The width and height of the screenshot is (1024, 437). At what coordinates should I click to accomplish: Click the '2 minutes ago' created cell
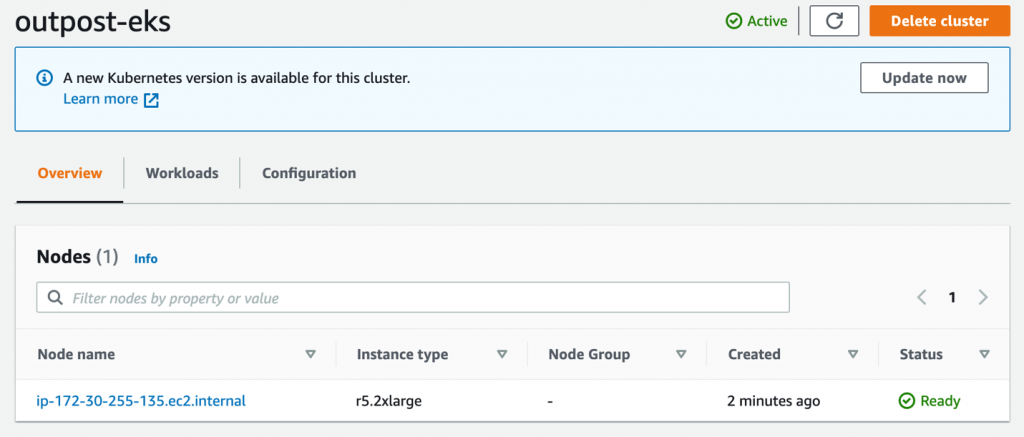(774, 401)
